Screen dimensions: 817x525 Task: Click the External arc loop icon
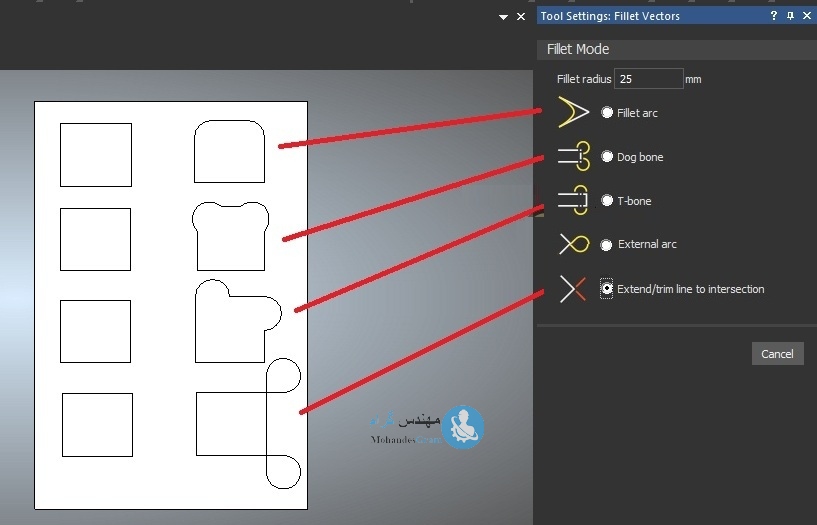coord(573,244)
